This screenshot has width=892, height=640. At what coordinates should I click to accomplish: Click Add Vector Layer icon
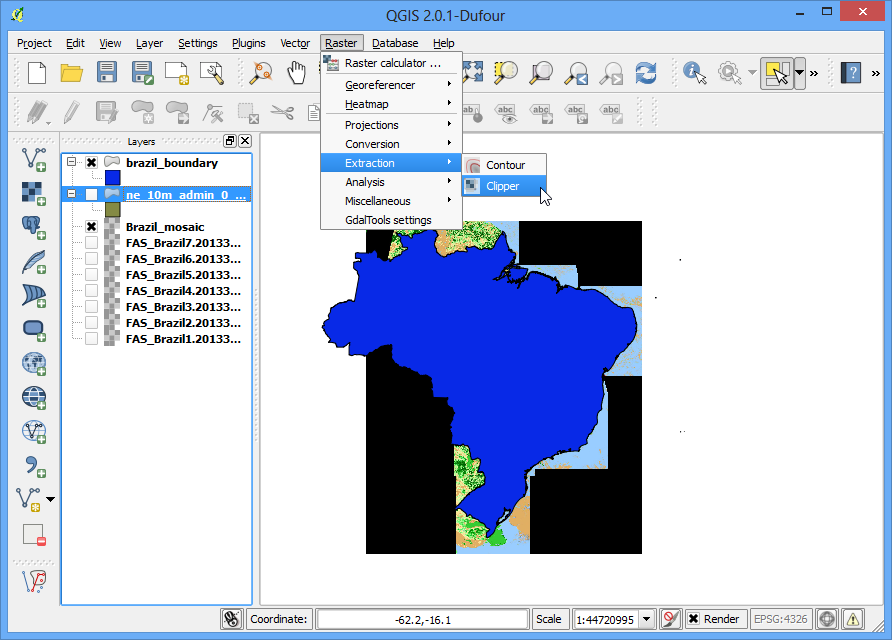tap(34, 159)
